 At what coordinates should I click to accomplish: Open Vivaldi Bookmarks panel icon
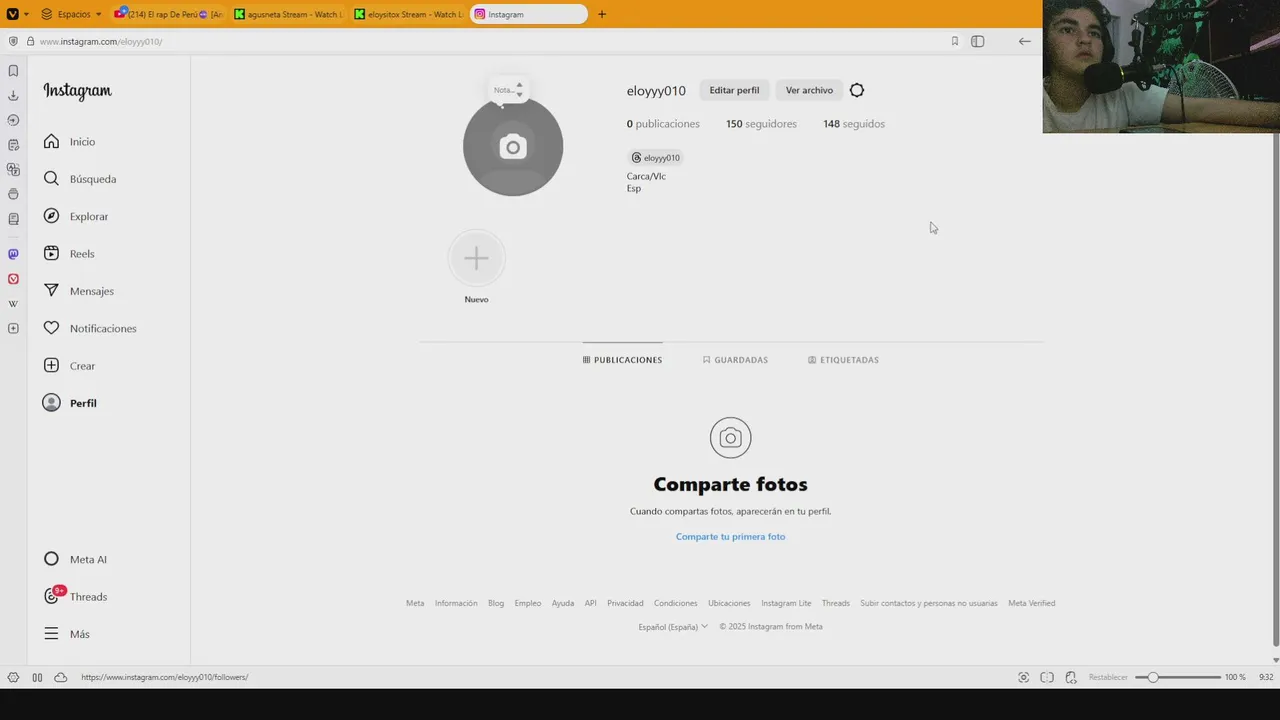pos(13,71)
